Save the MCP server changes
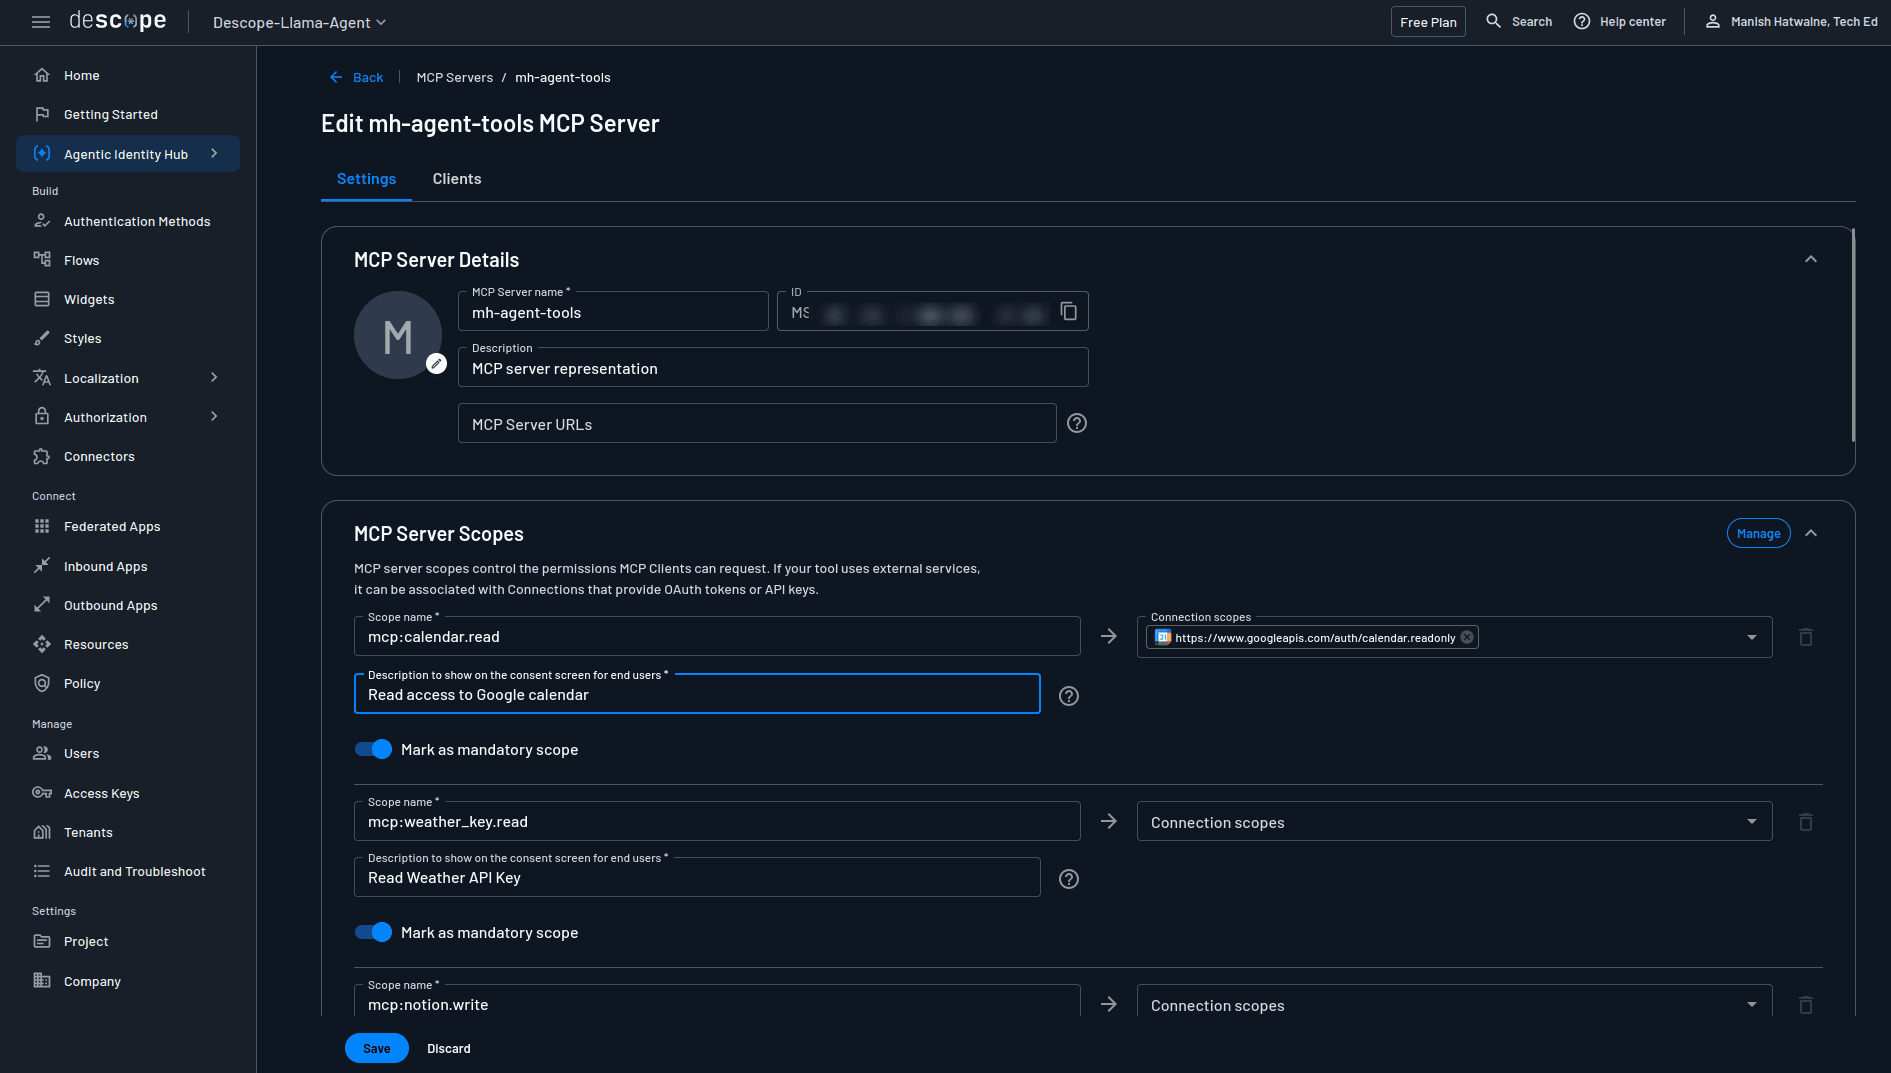 [377, 1048]
